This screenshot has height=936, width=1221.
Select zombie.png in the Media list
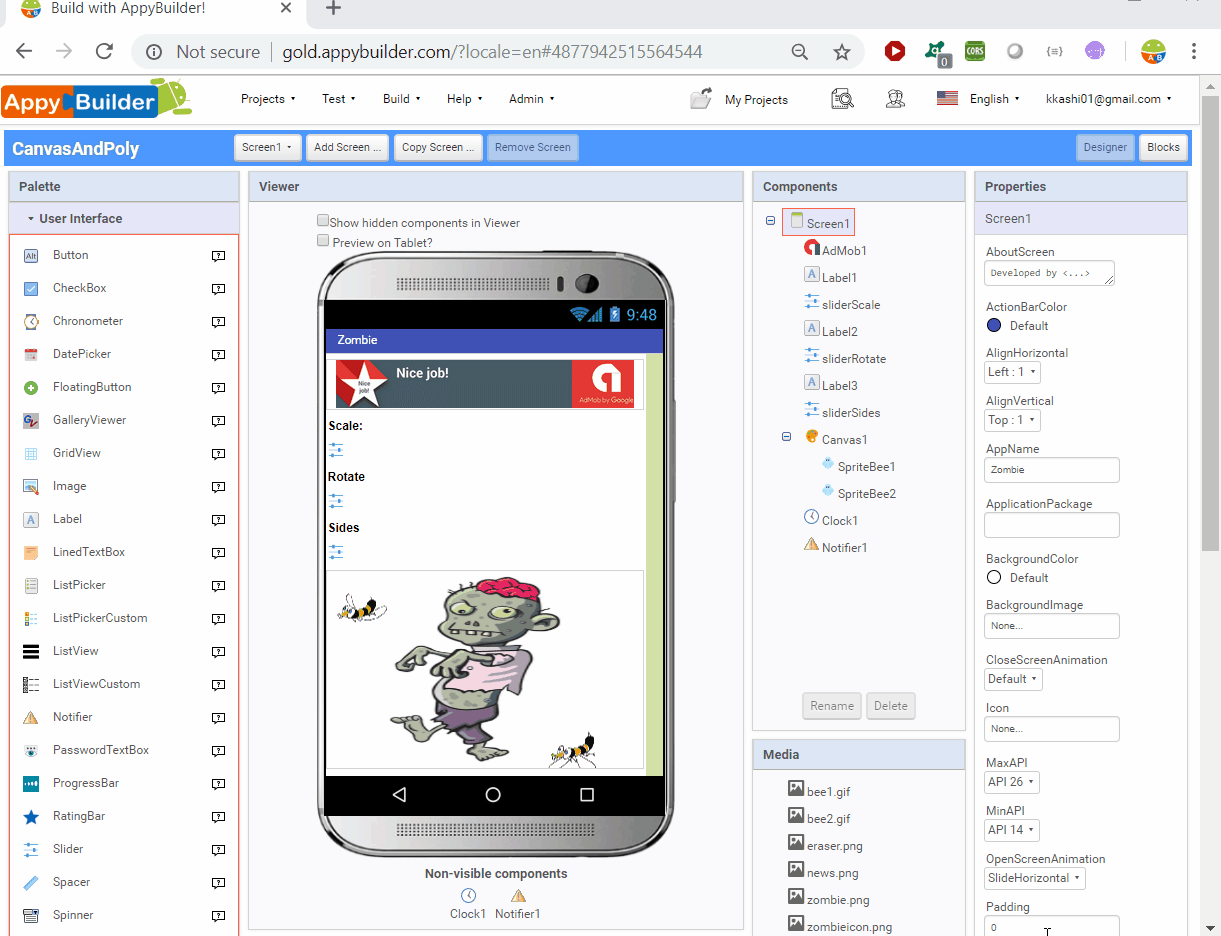[838, 900]
